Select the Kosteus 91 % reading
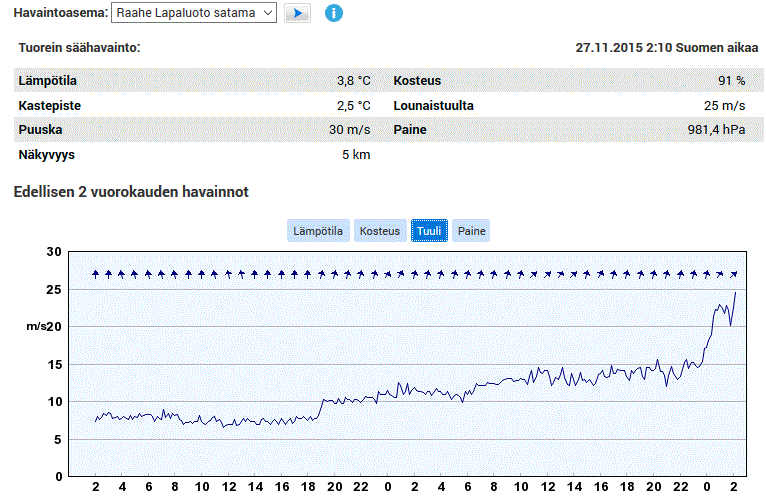 point(731,81)
